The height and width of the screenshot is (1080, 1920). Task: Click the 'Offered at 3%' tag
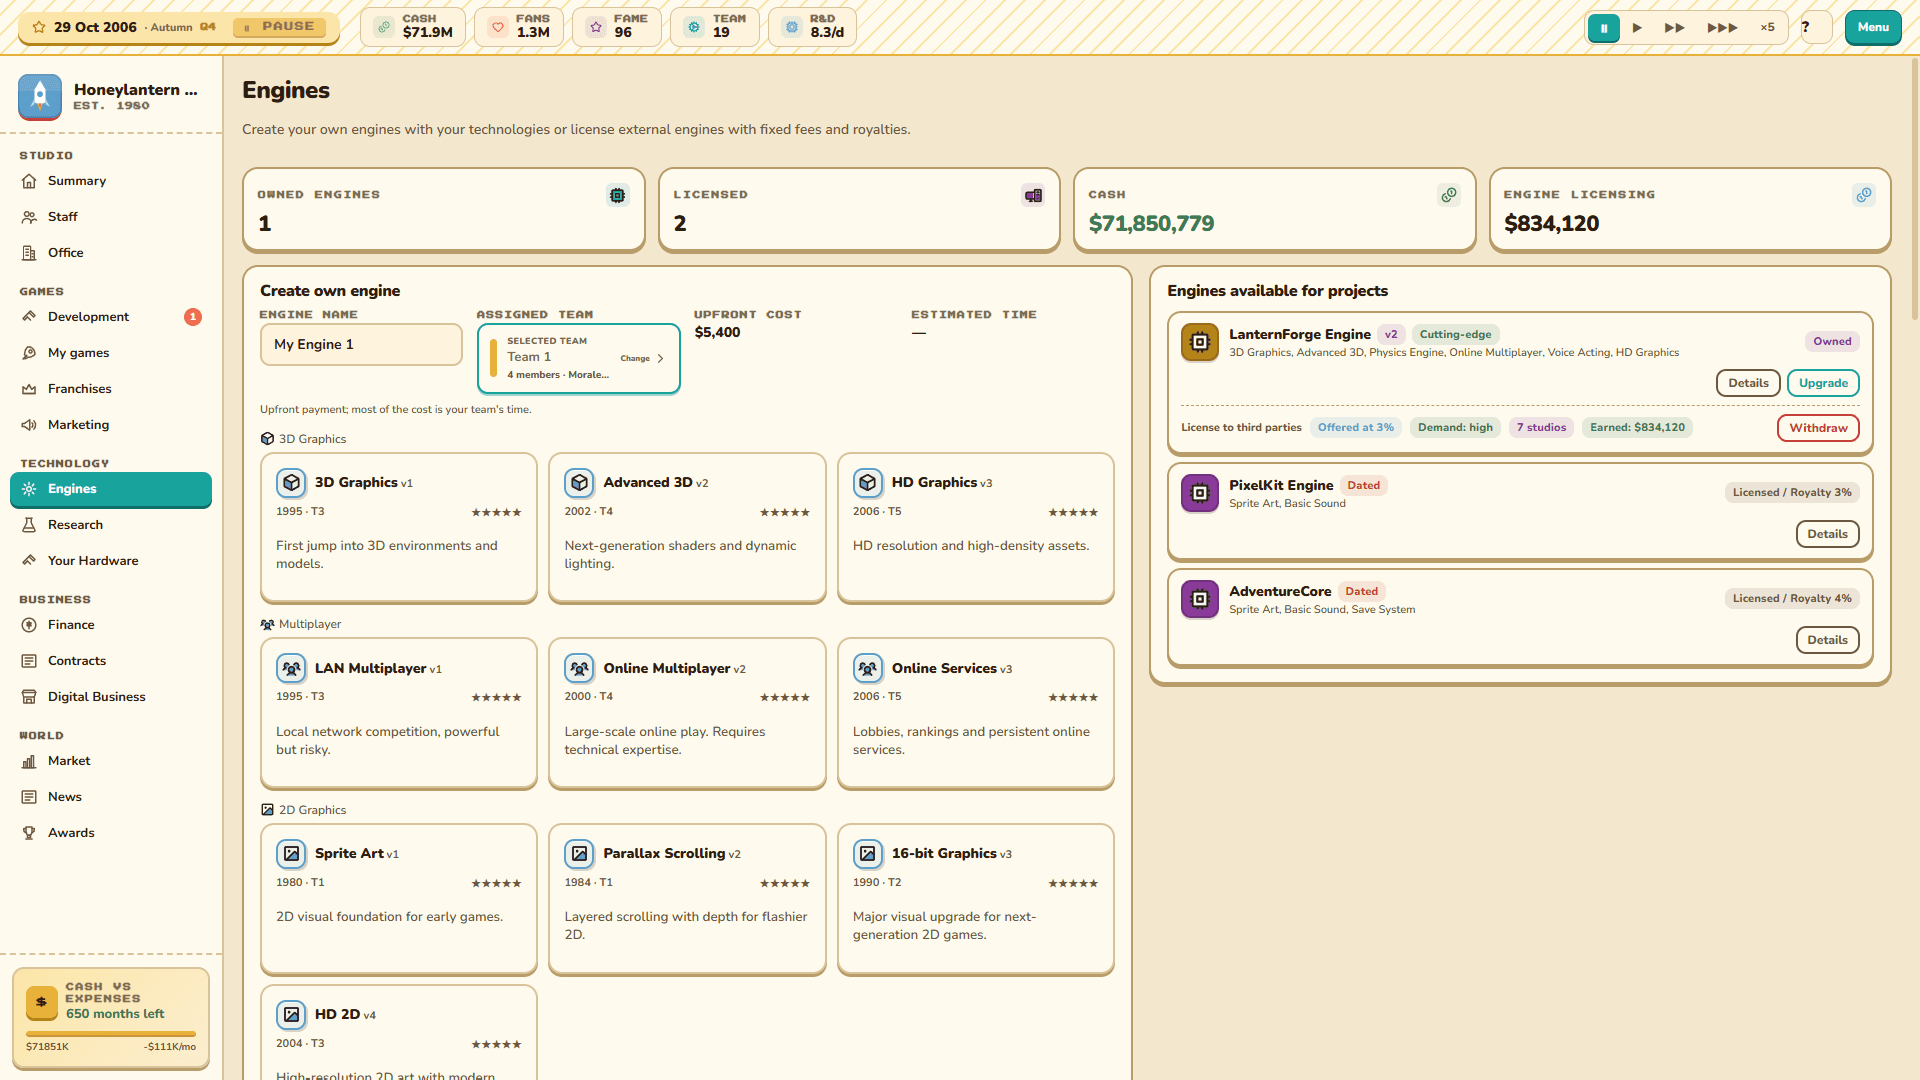click(1355, 428)
